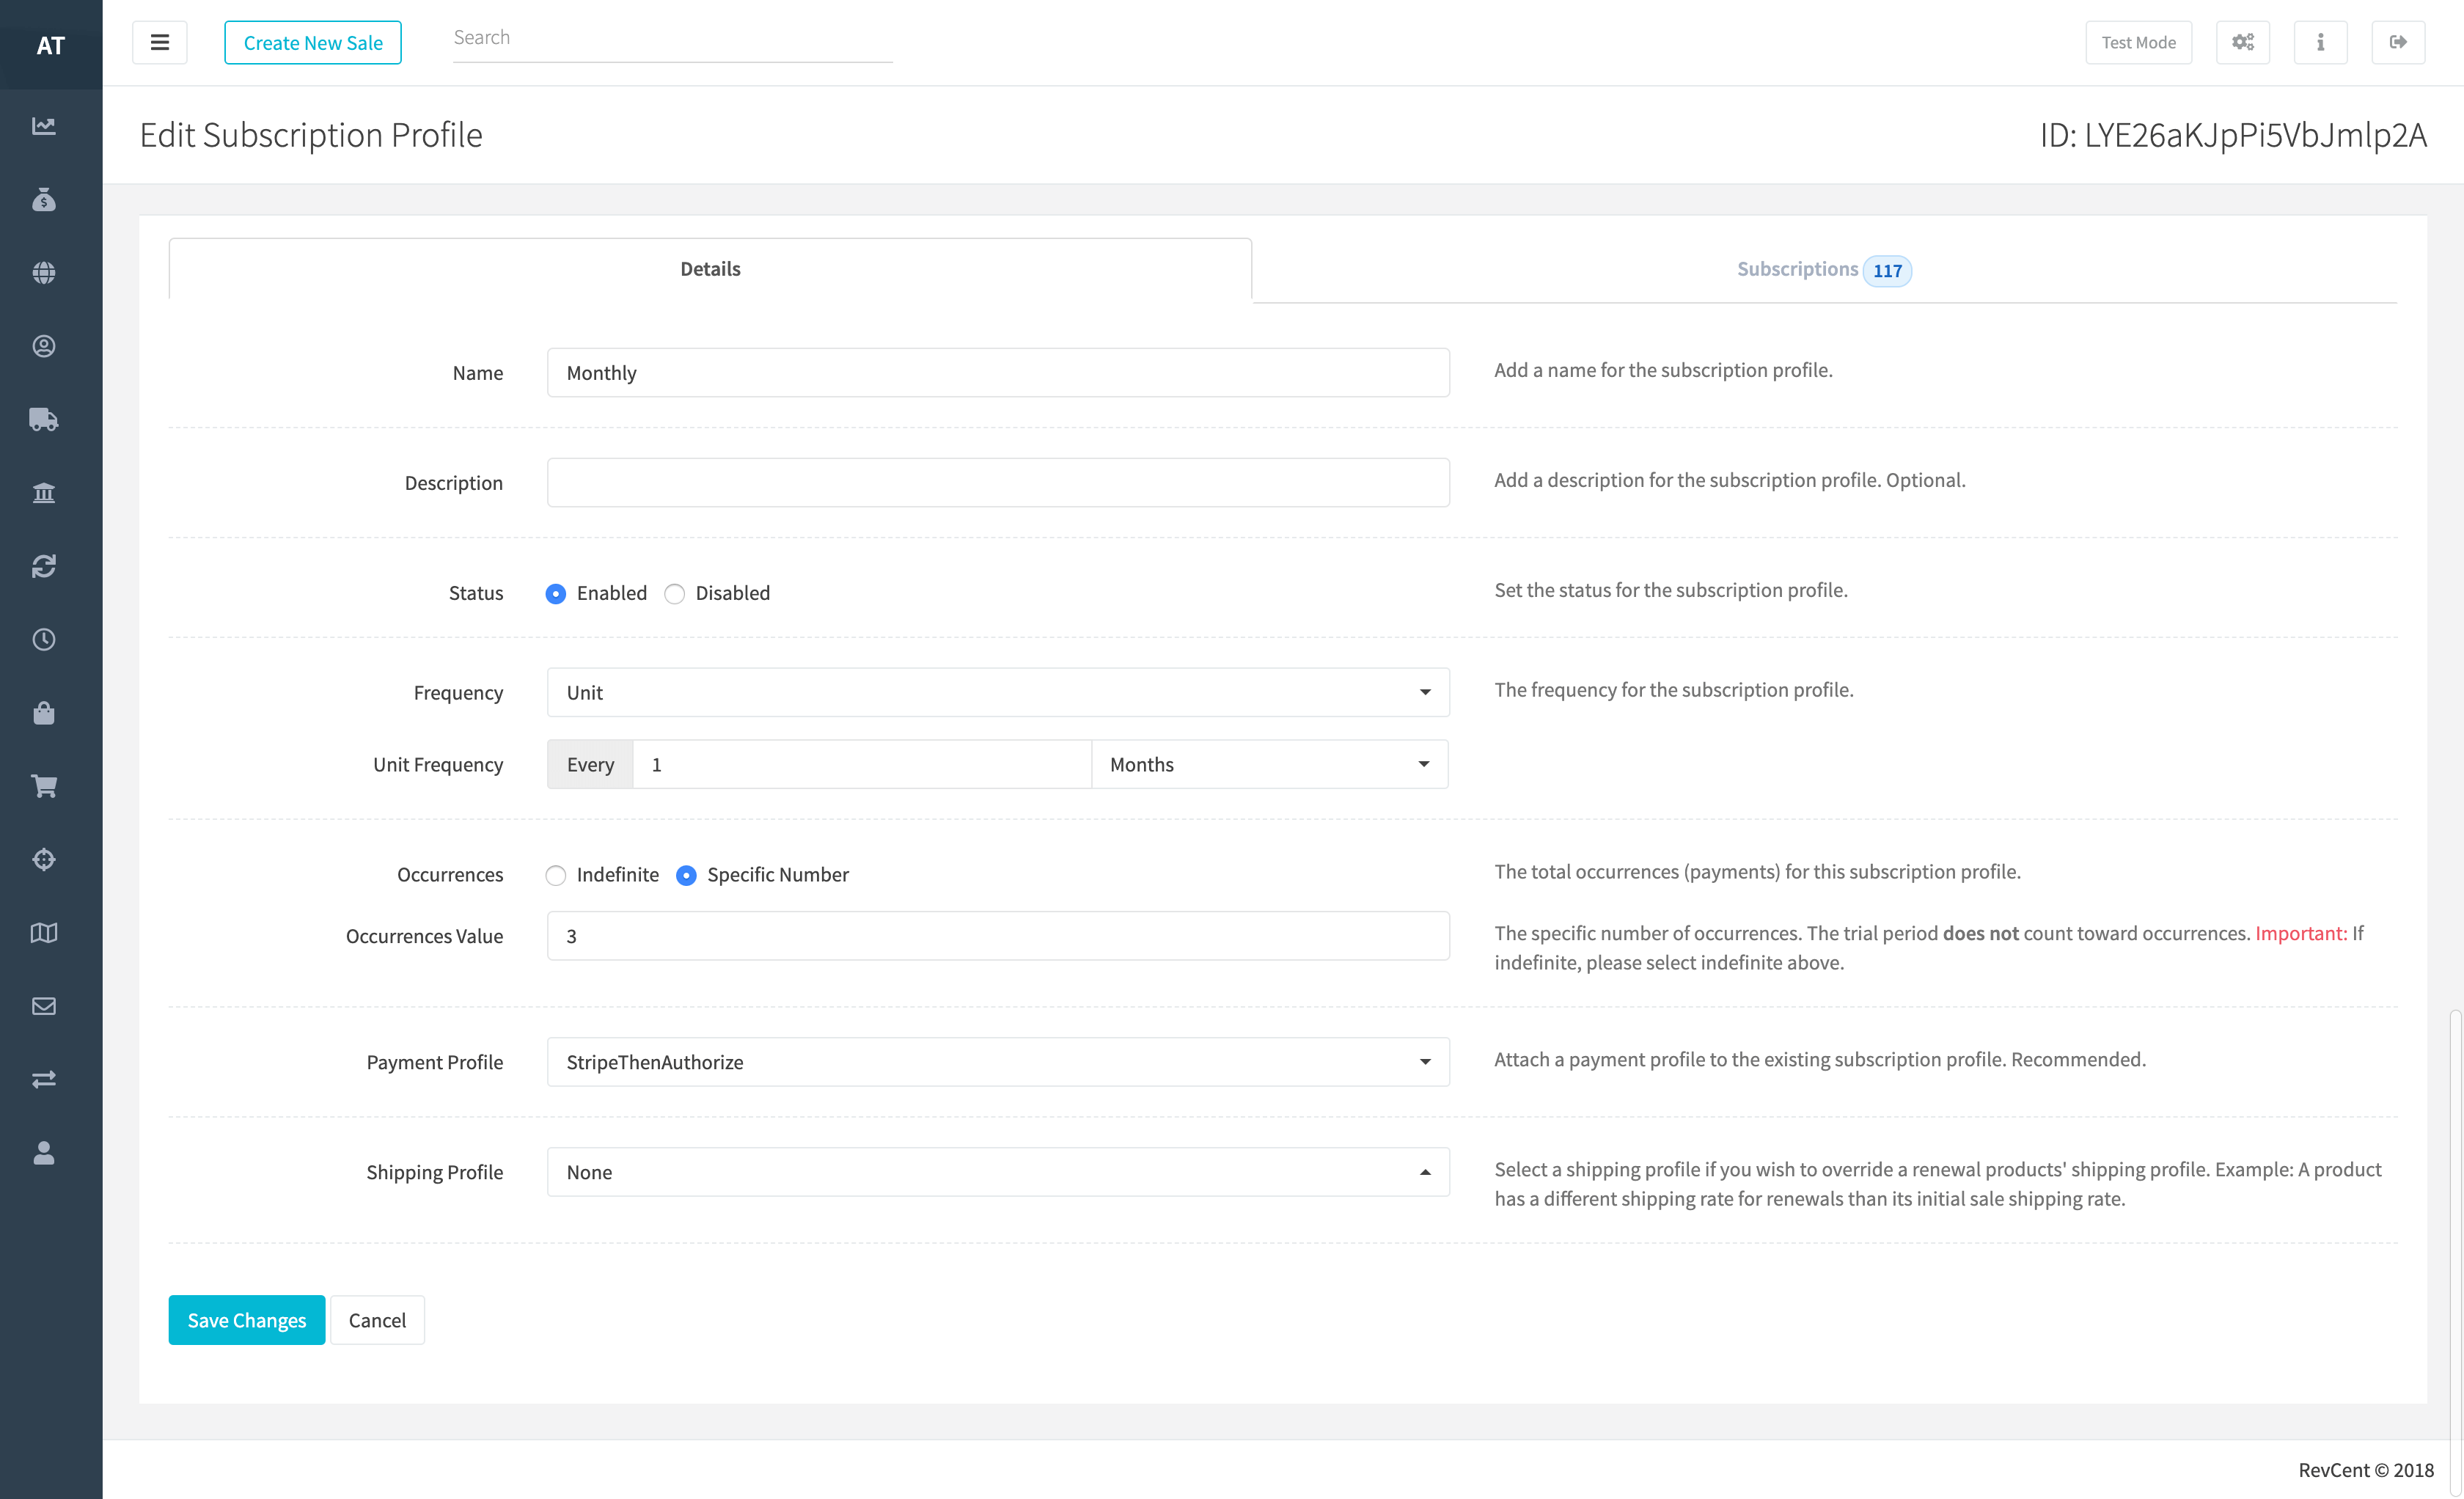Open the shipping truck sidebar icon

[x=44, y=419]
